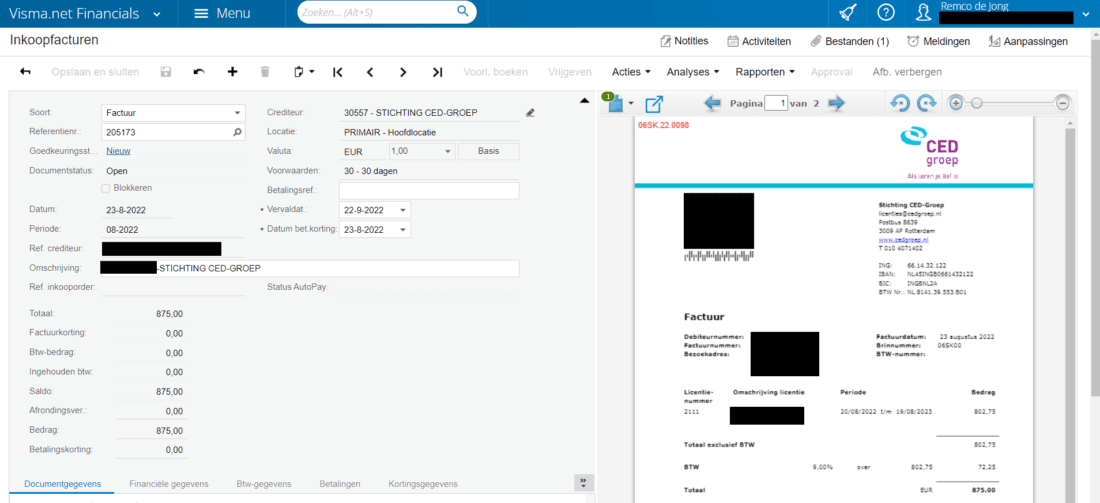
Task: Switch to the Financiële gegevens tab
Action: (169, 484)
